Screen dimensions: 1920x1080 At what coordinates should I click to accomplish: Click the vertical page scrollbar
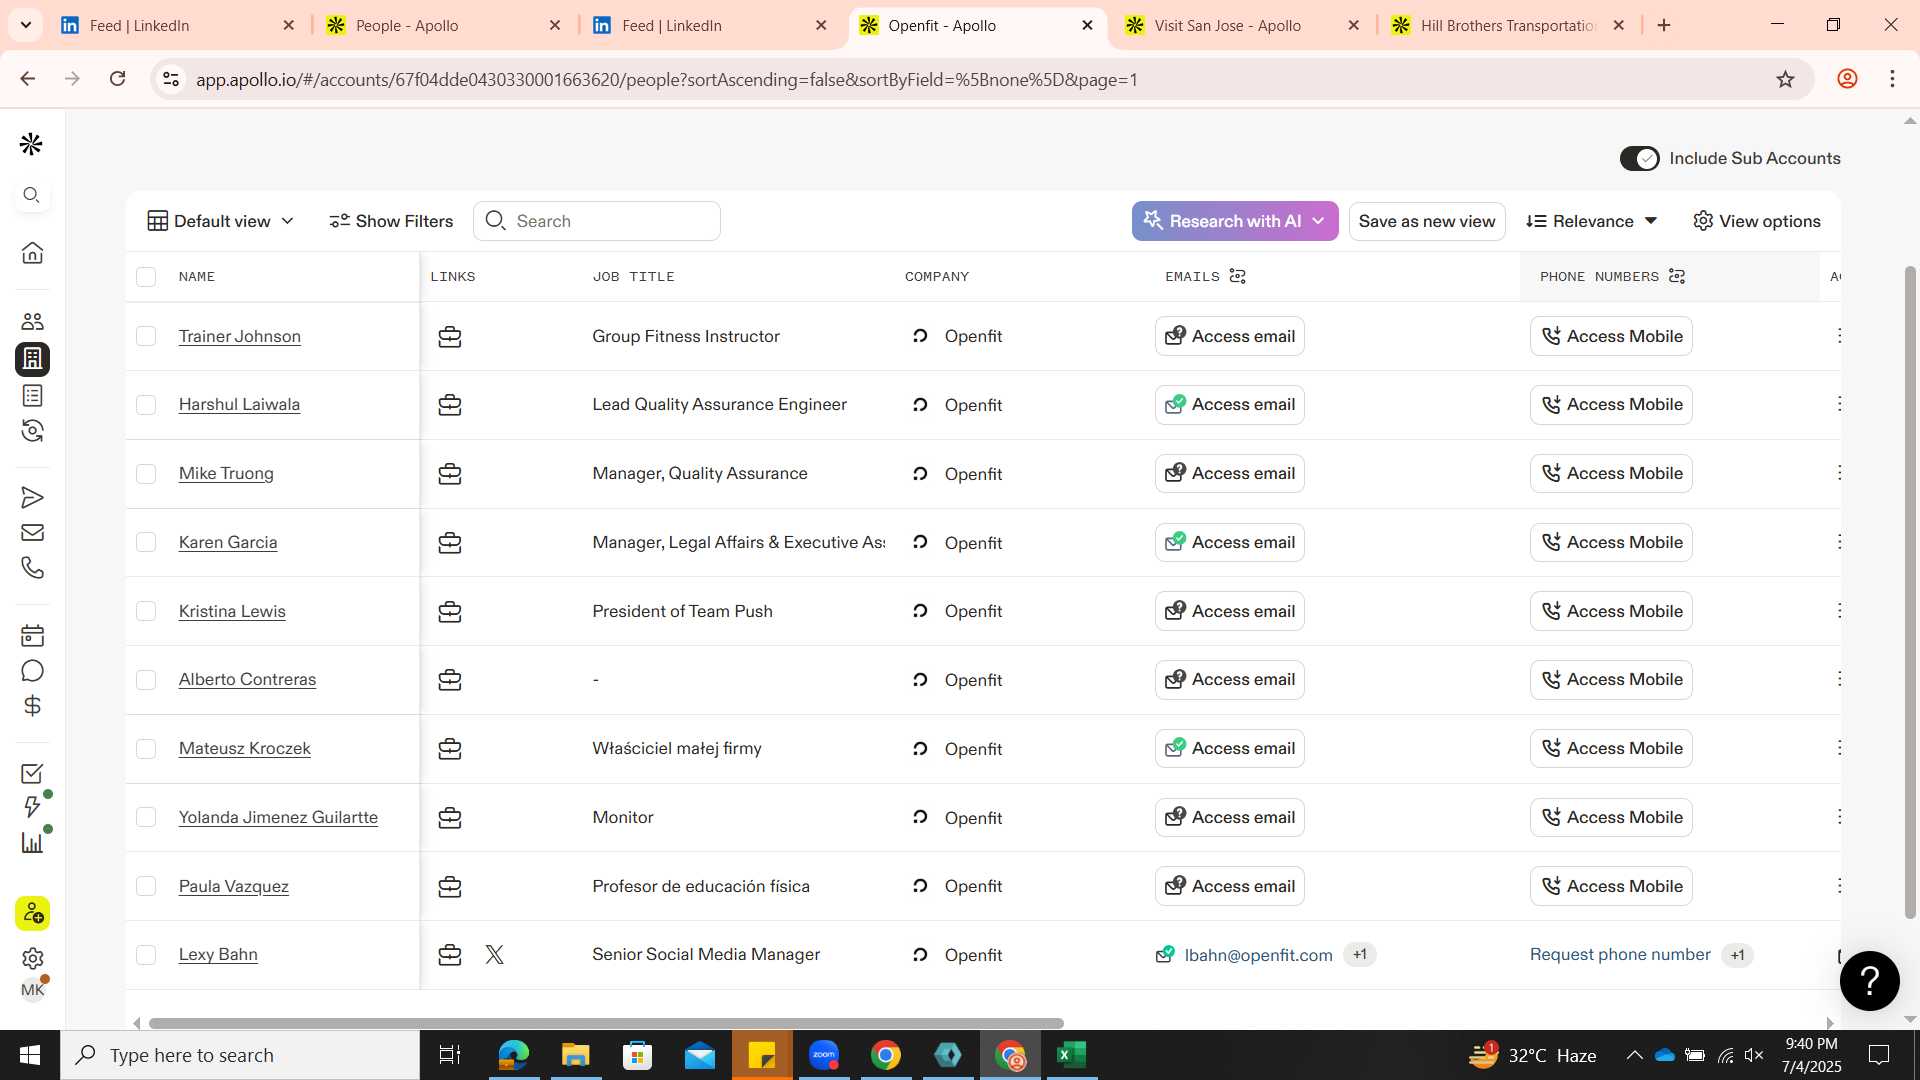pos(1910,592)
